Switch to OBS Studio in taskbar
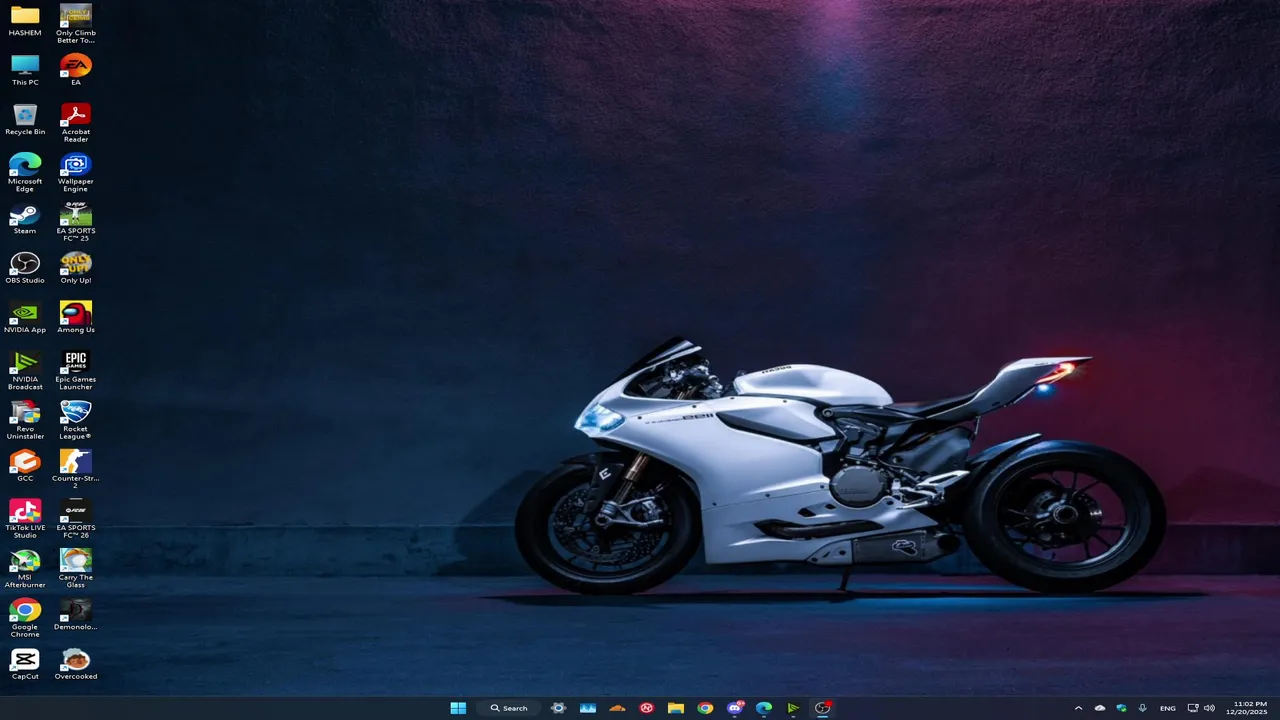Viewport: 1280px width, 720px height. [822, 708]
